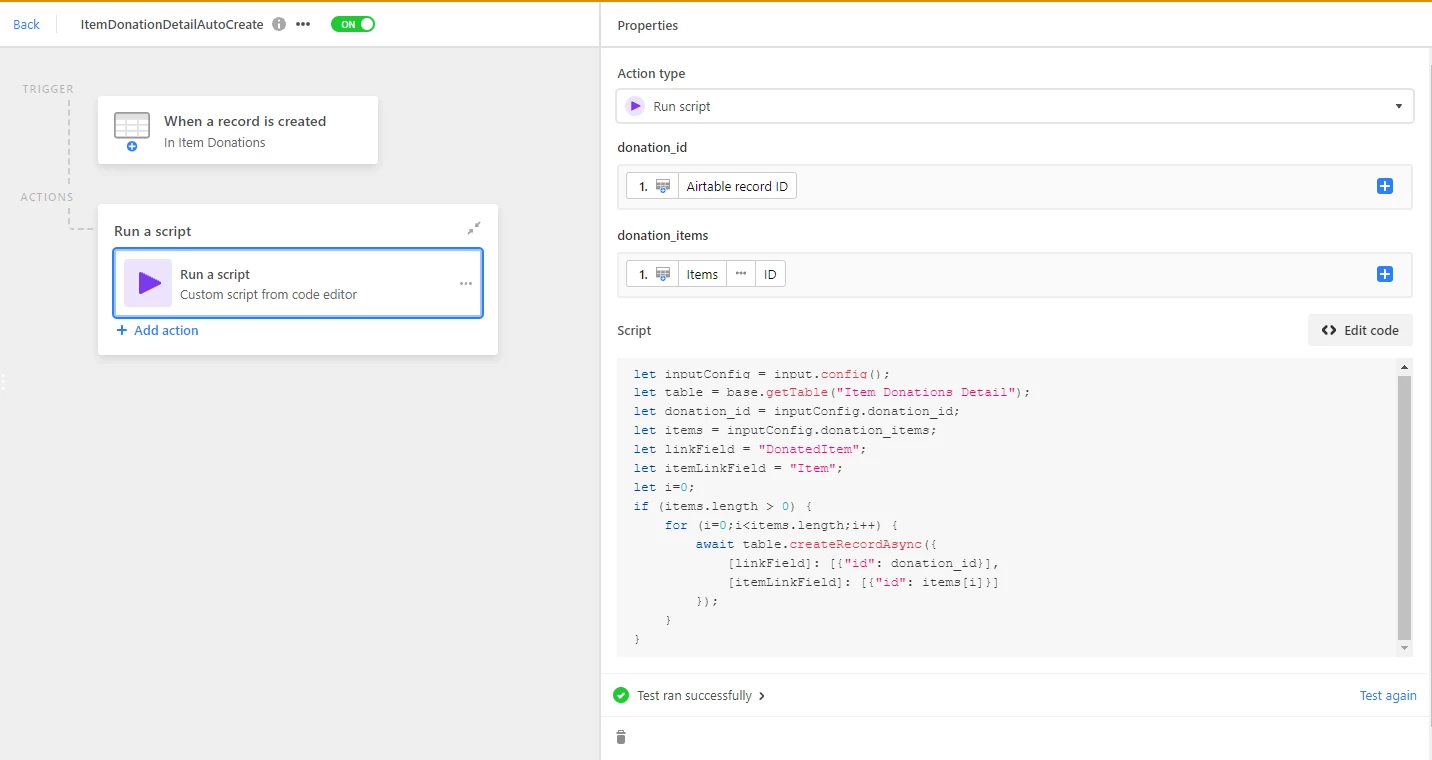This screenshot has height=760, width=1432.
Task: Click the script scrollbar thumb
Action: 1404,508
